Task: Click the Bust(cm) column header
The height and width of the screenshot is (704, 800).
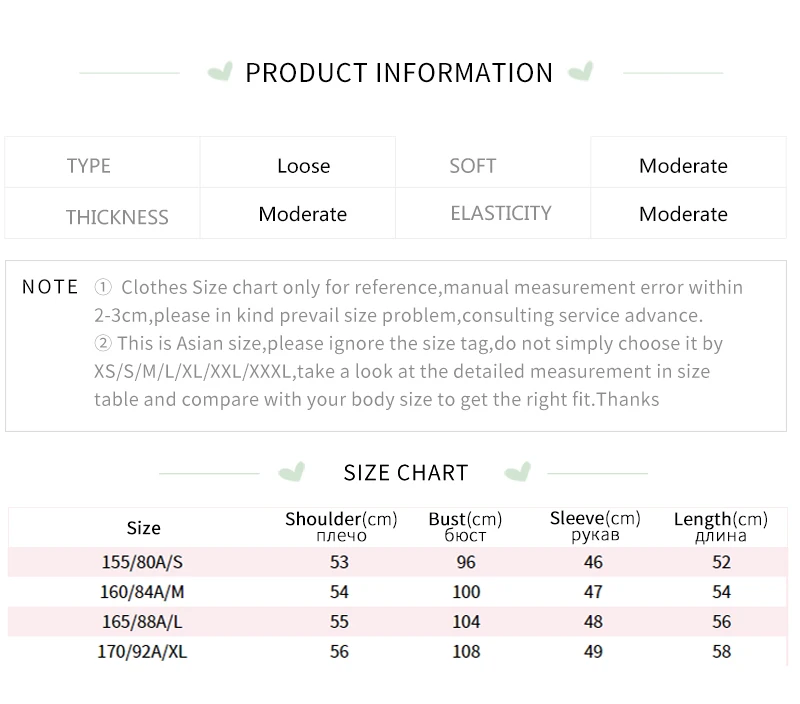Action: click(x=465, y=526)
